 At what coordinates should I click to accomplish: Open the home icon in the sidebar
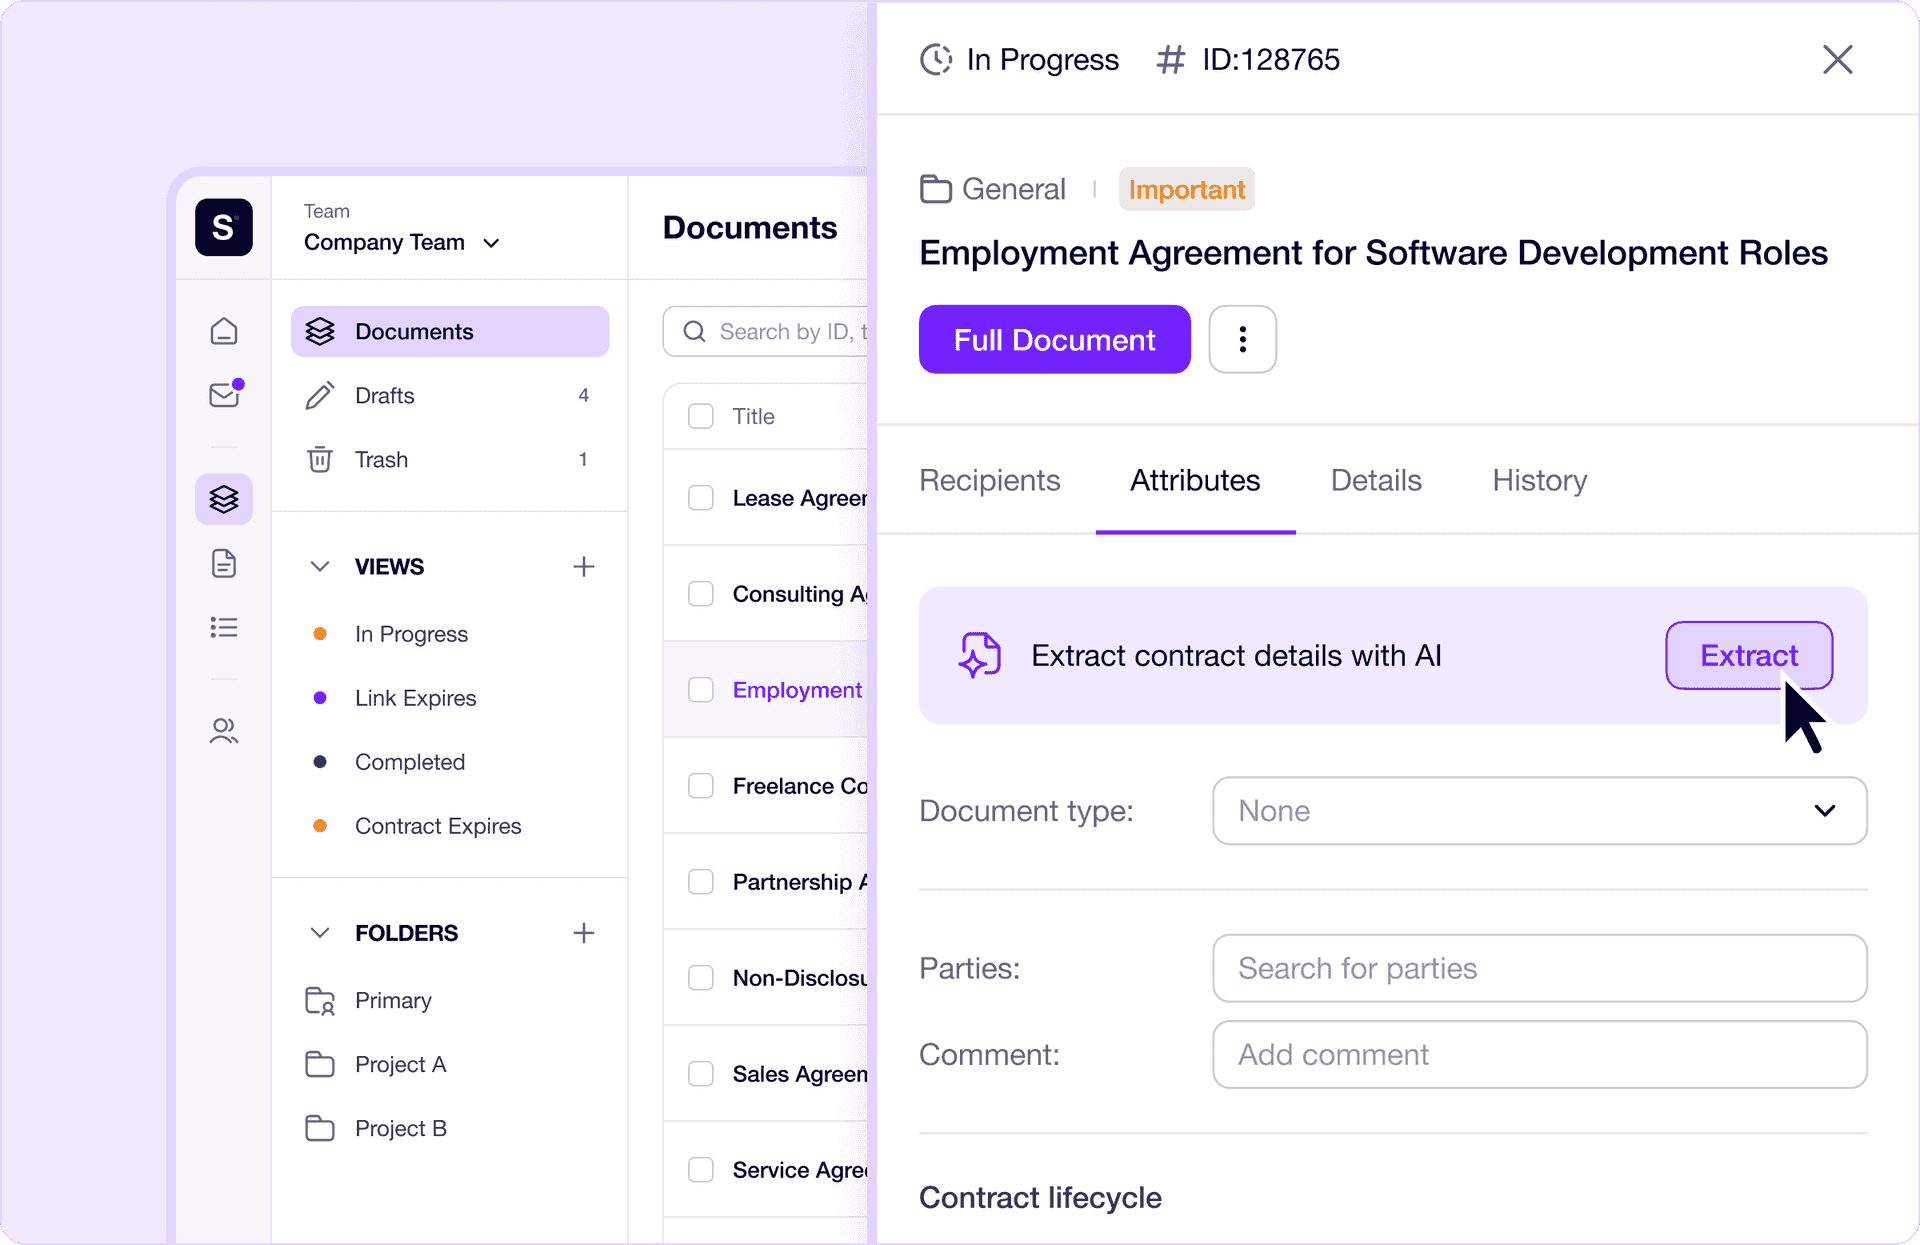click(224, 331)
